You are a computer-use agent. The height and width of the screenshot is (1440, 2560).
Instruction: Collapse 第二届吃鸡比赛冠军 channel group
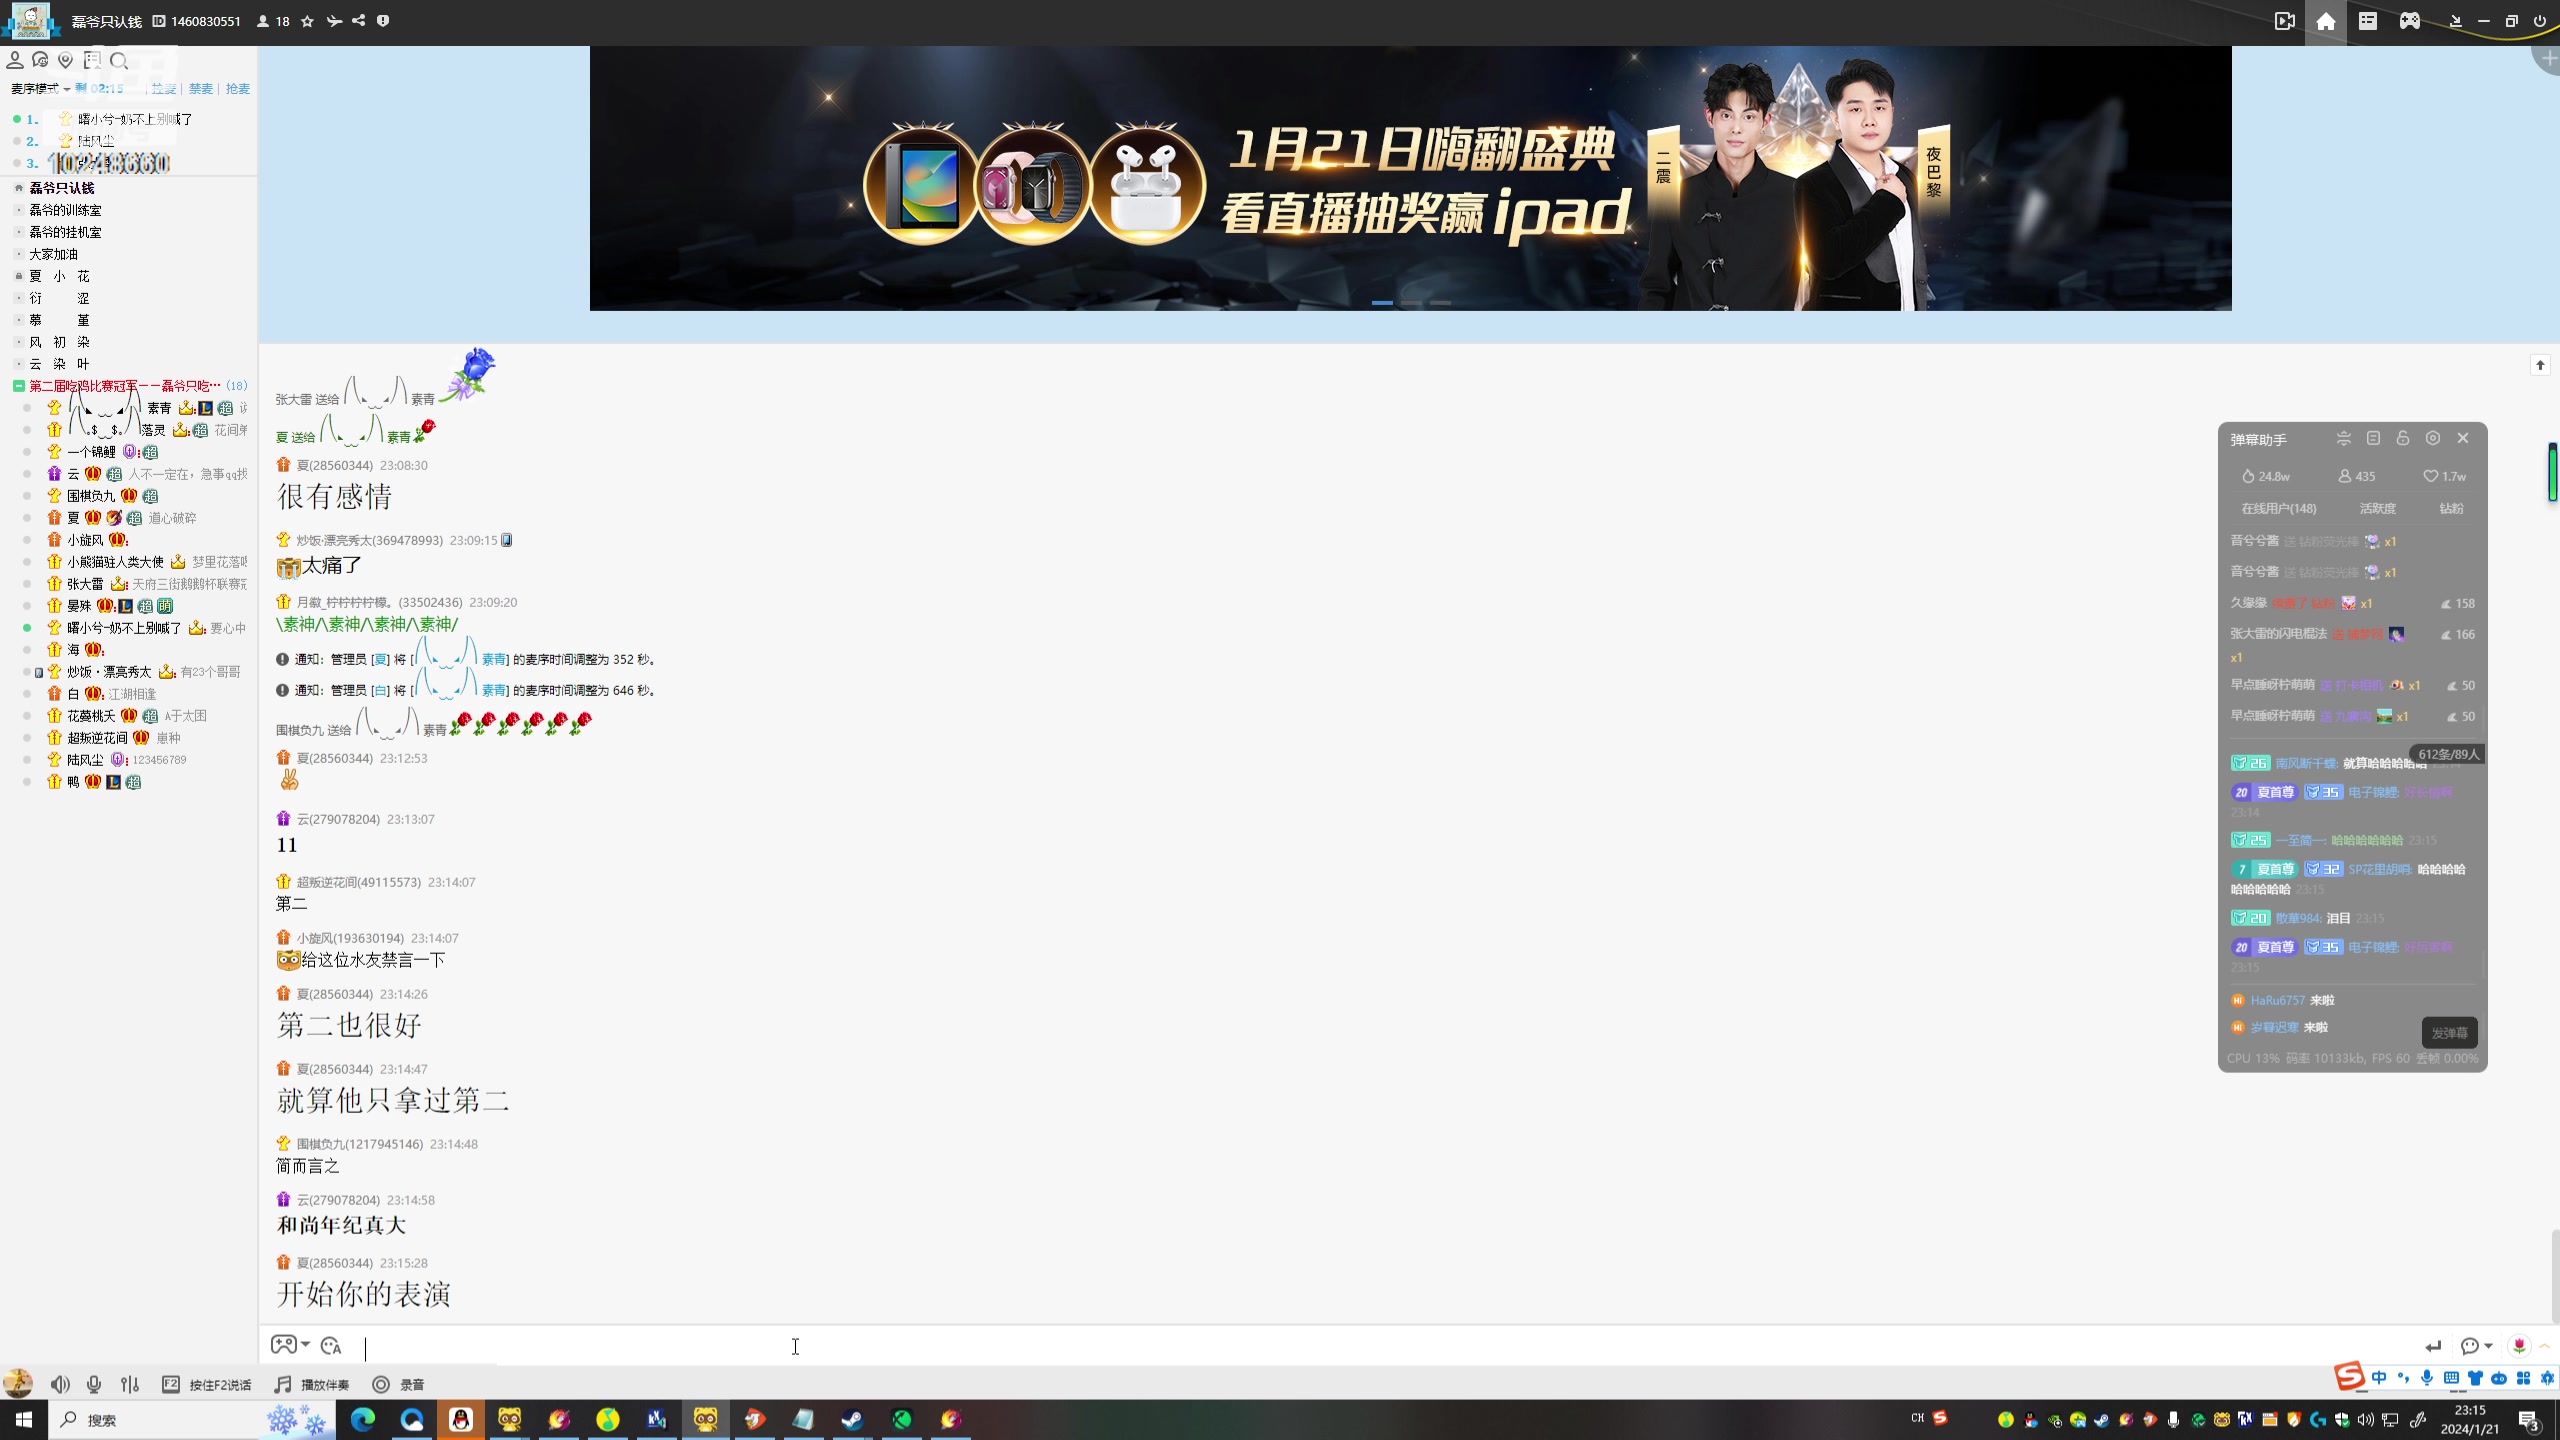pyautogui.click(x=19, y=386)
